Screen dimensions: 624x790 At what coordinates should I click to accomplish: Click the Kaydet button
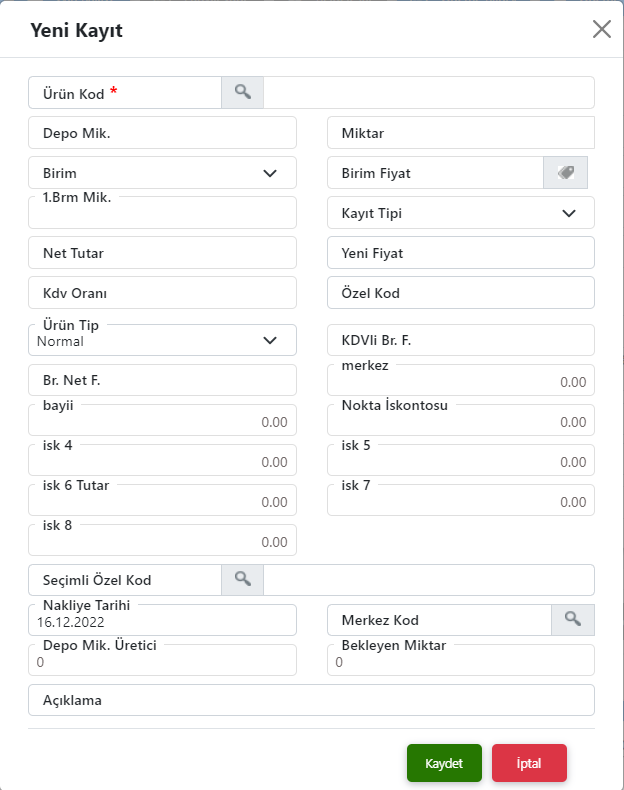[x=444, y=763]
